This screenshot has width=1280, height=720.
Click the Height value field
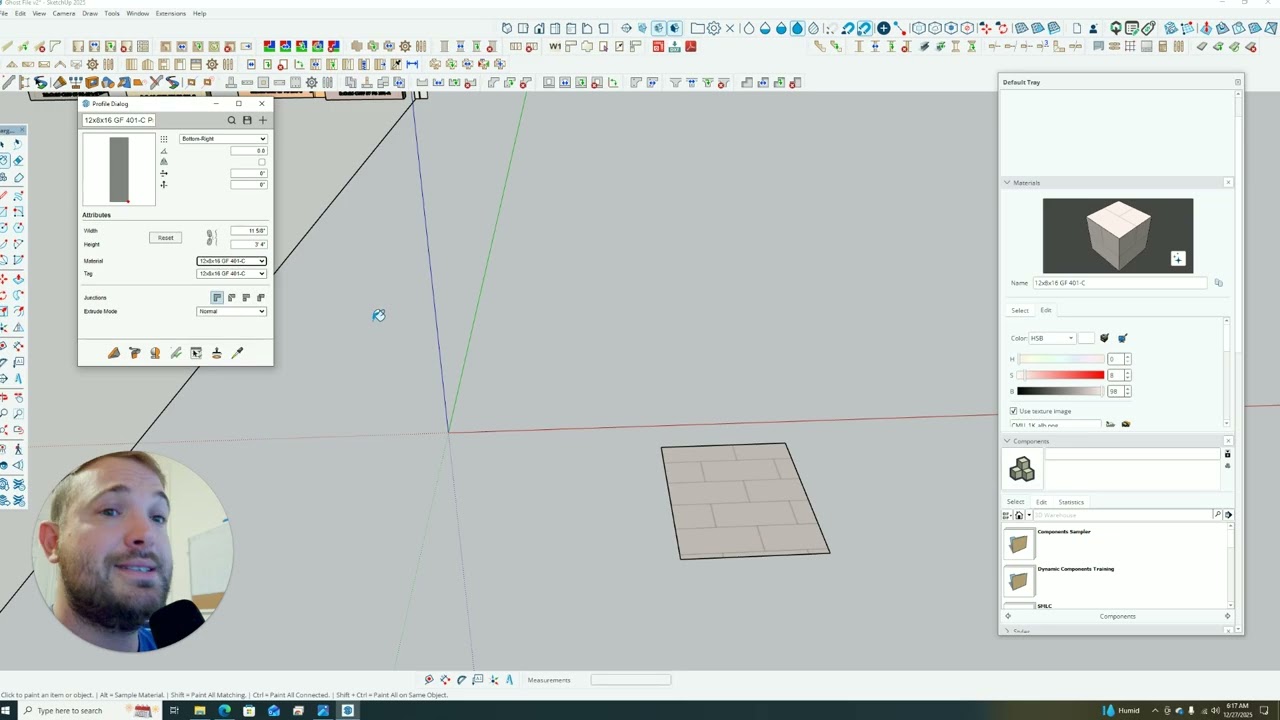coord(247,244)
